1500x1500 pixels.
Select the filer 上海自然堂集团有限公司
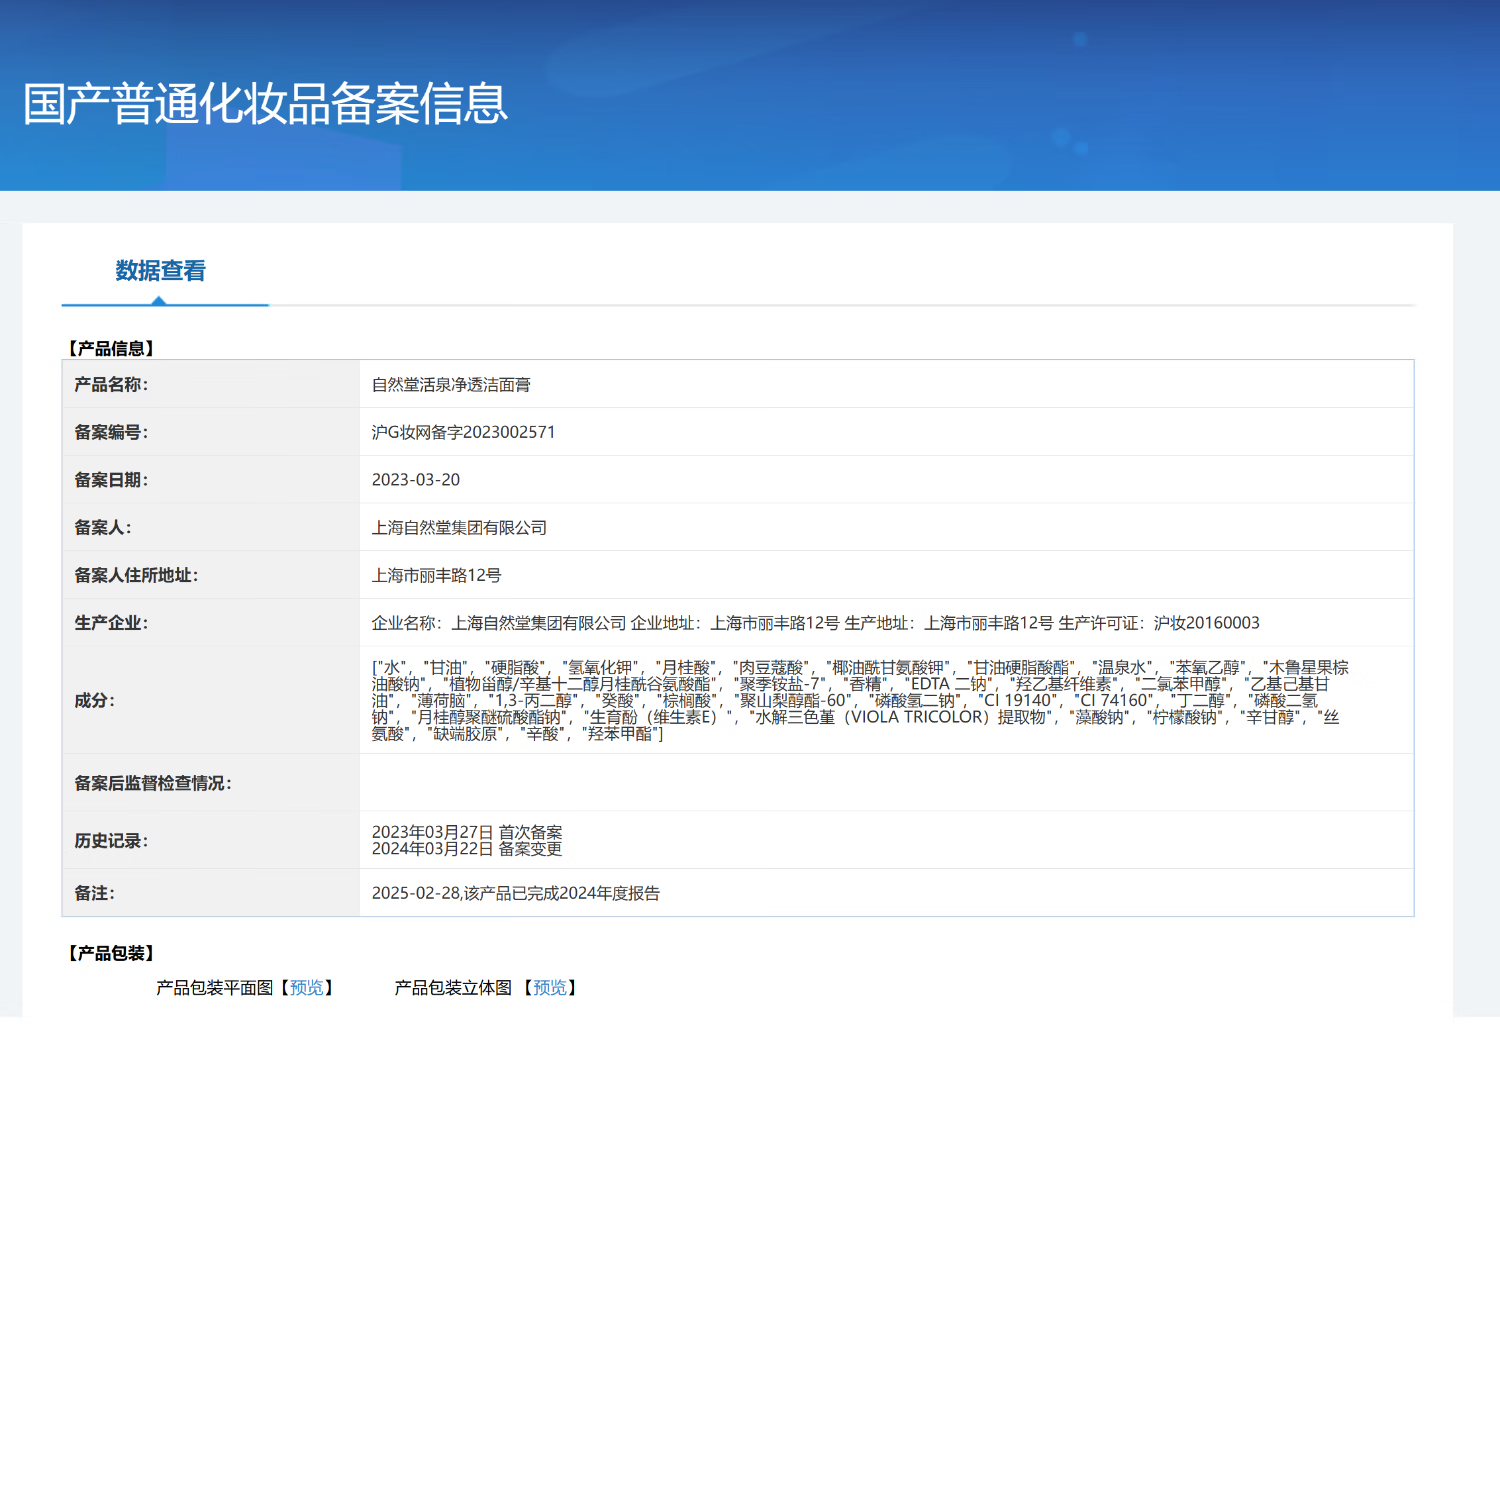point(459,528)
